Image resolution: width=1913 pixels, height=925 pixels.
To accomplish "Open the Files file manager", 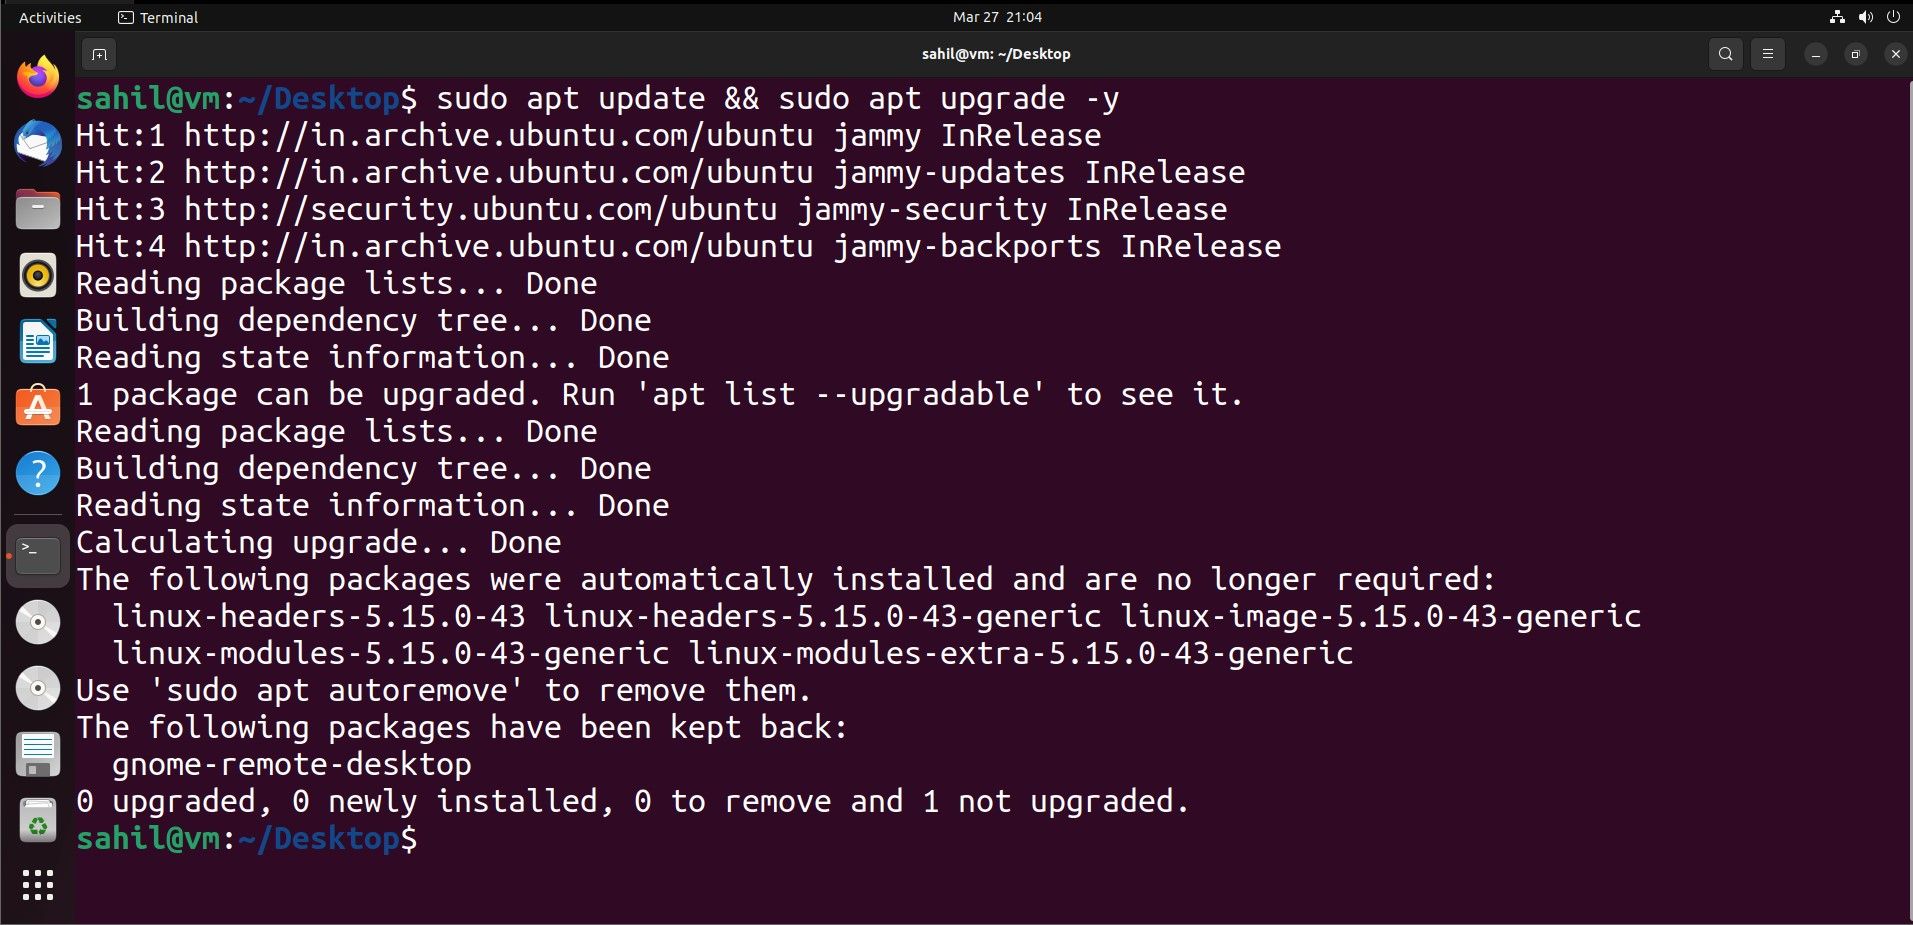I will coord(37,209).
